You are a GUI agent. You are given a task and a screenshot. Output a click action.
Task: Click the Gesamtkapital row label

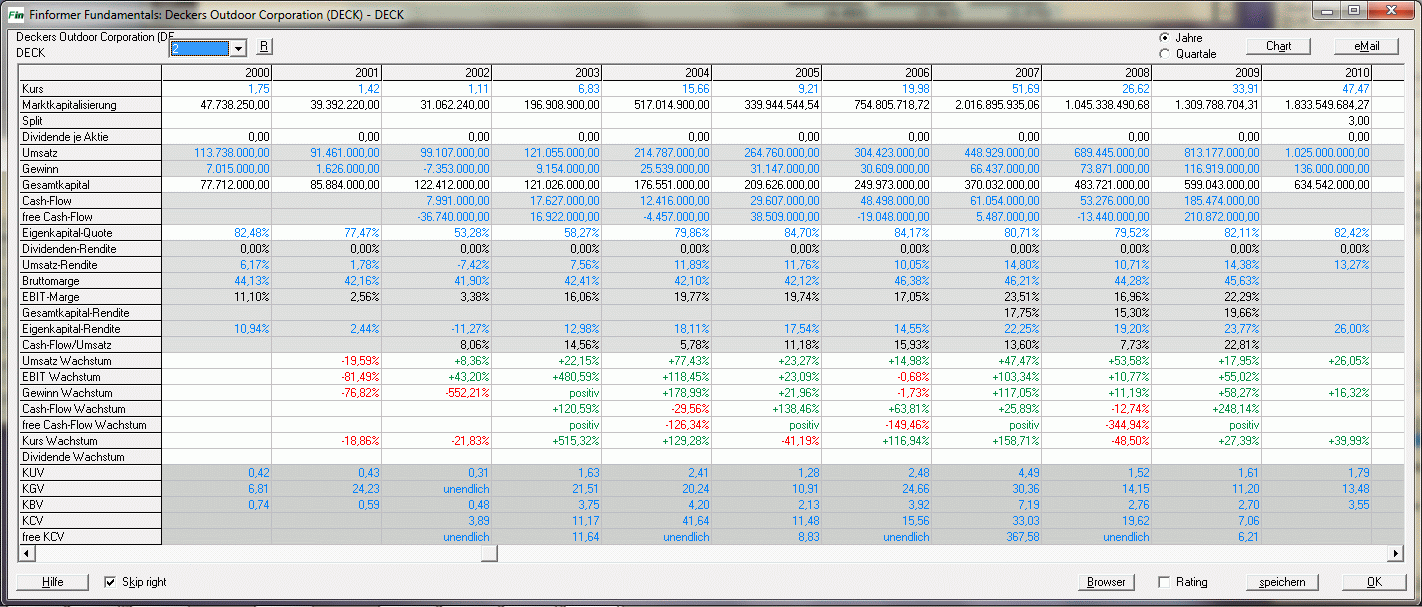(90, 185)
